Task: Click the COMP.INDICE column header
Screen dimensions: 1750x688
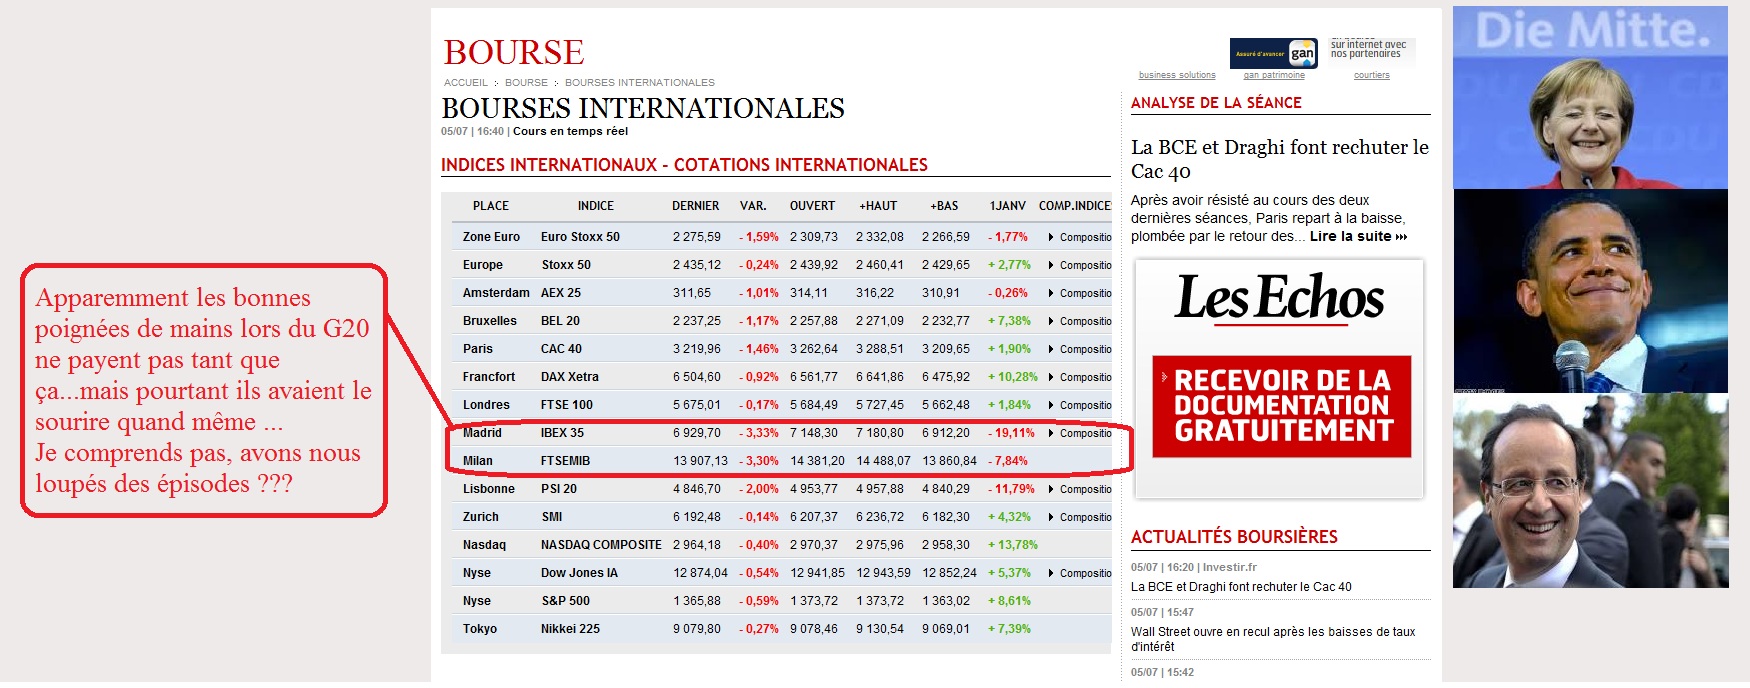Action: (x=1075, y=206)
